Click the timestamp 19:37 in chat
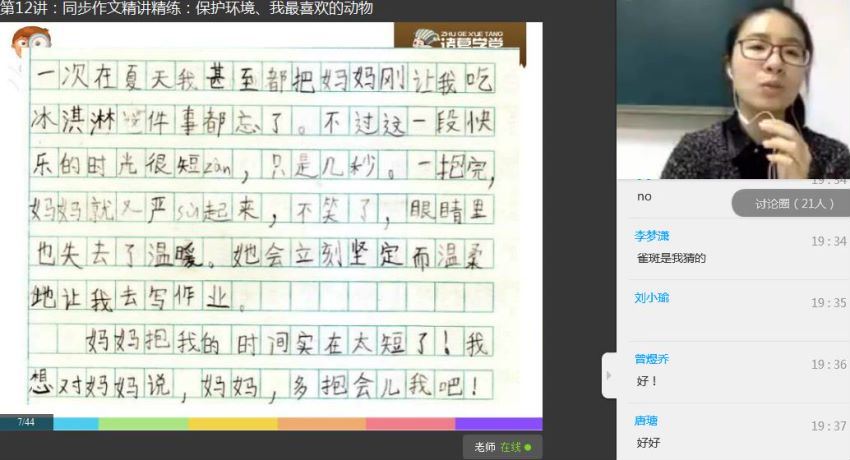Image resolution: width=850 pixels, height=460 pixels. point(828,426)
